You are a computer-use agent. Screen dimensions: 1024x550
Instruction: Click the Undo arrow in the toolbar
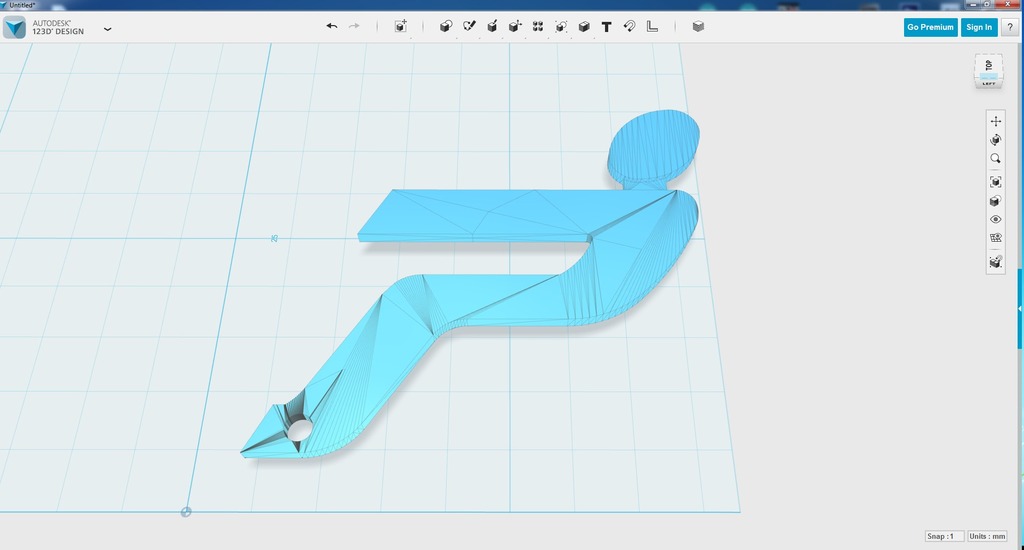(x=332, y=27)
